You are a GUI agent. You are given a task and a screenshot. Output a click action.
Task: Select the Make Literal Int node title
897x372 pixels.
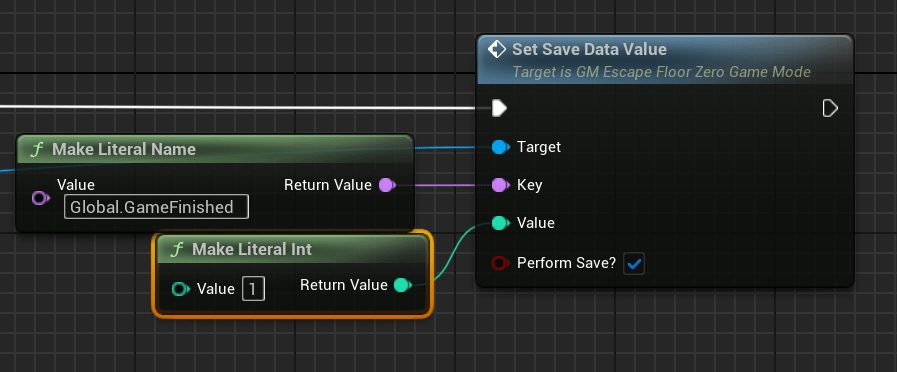point(252,249)
